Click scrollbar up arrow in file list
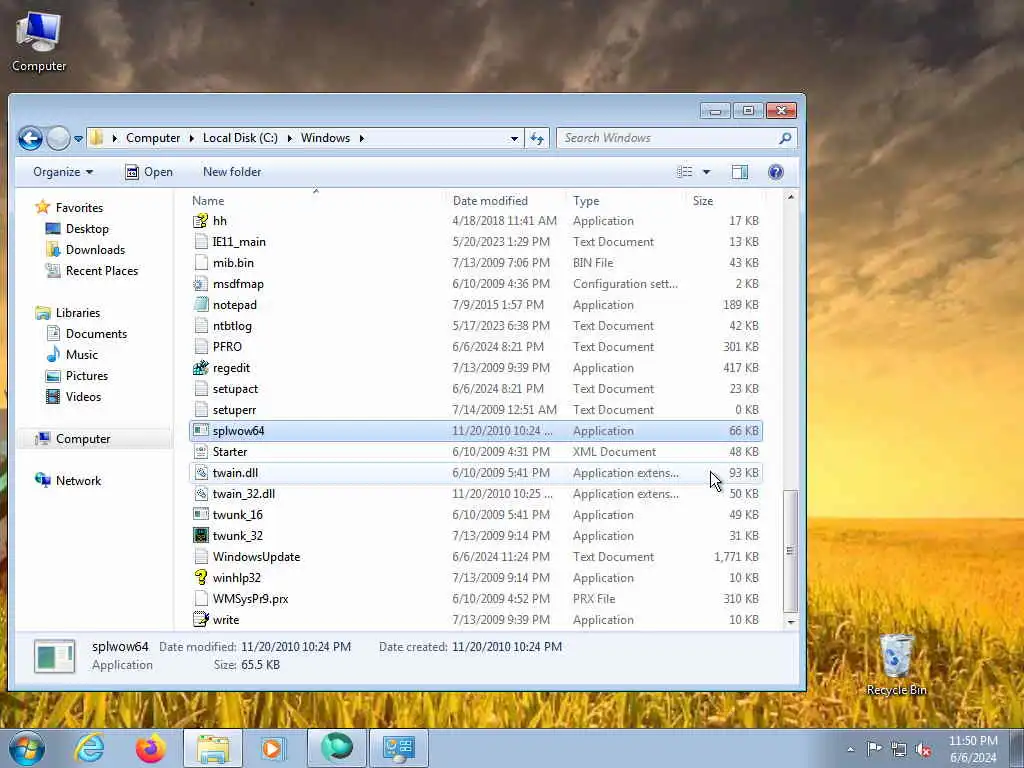The width and height of the screenshot is (1024, 768). click(x=790, y=197)
